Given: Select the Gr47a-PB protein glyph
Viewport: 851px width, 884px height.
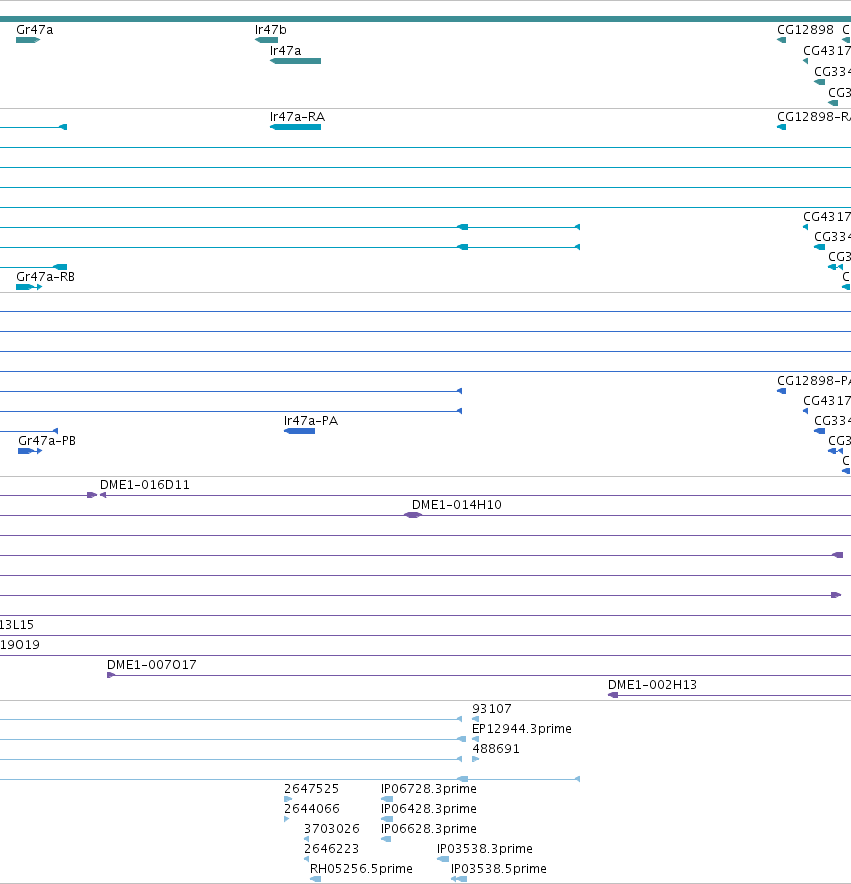Looking at the screenshot, I should (x=30, y=451).
